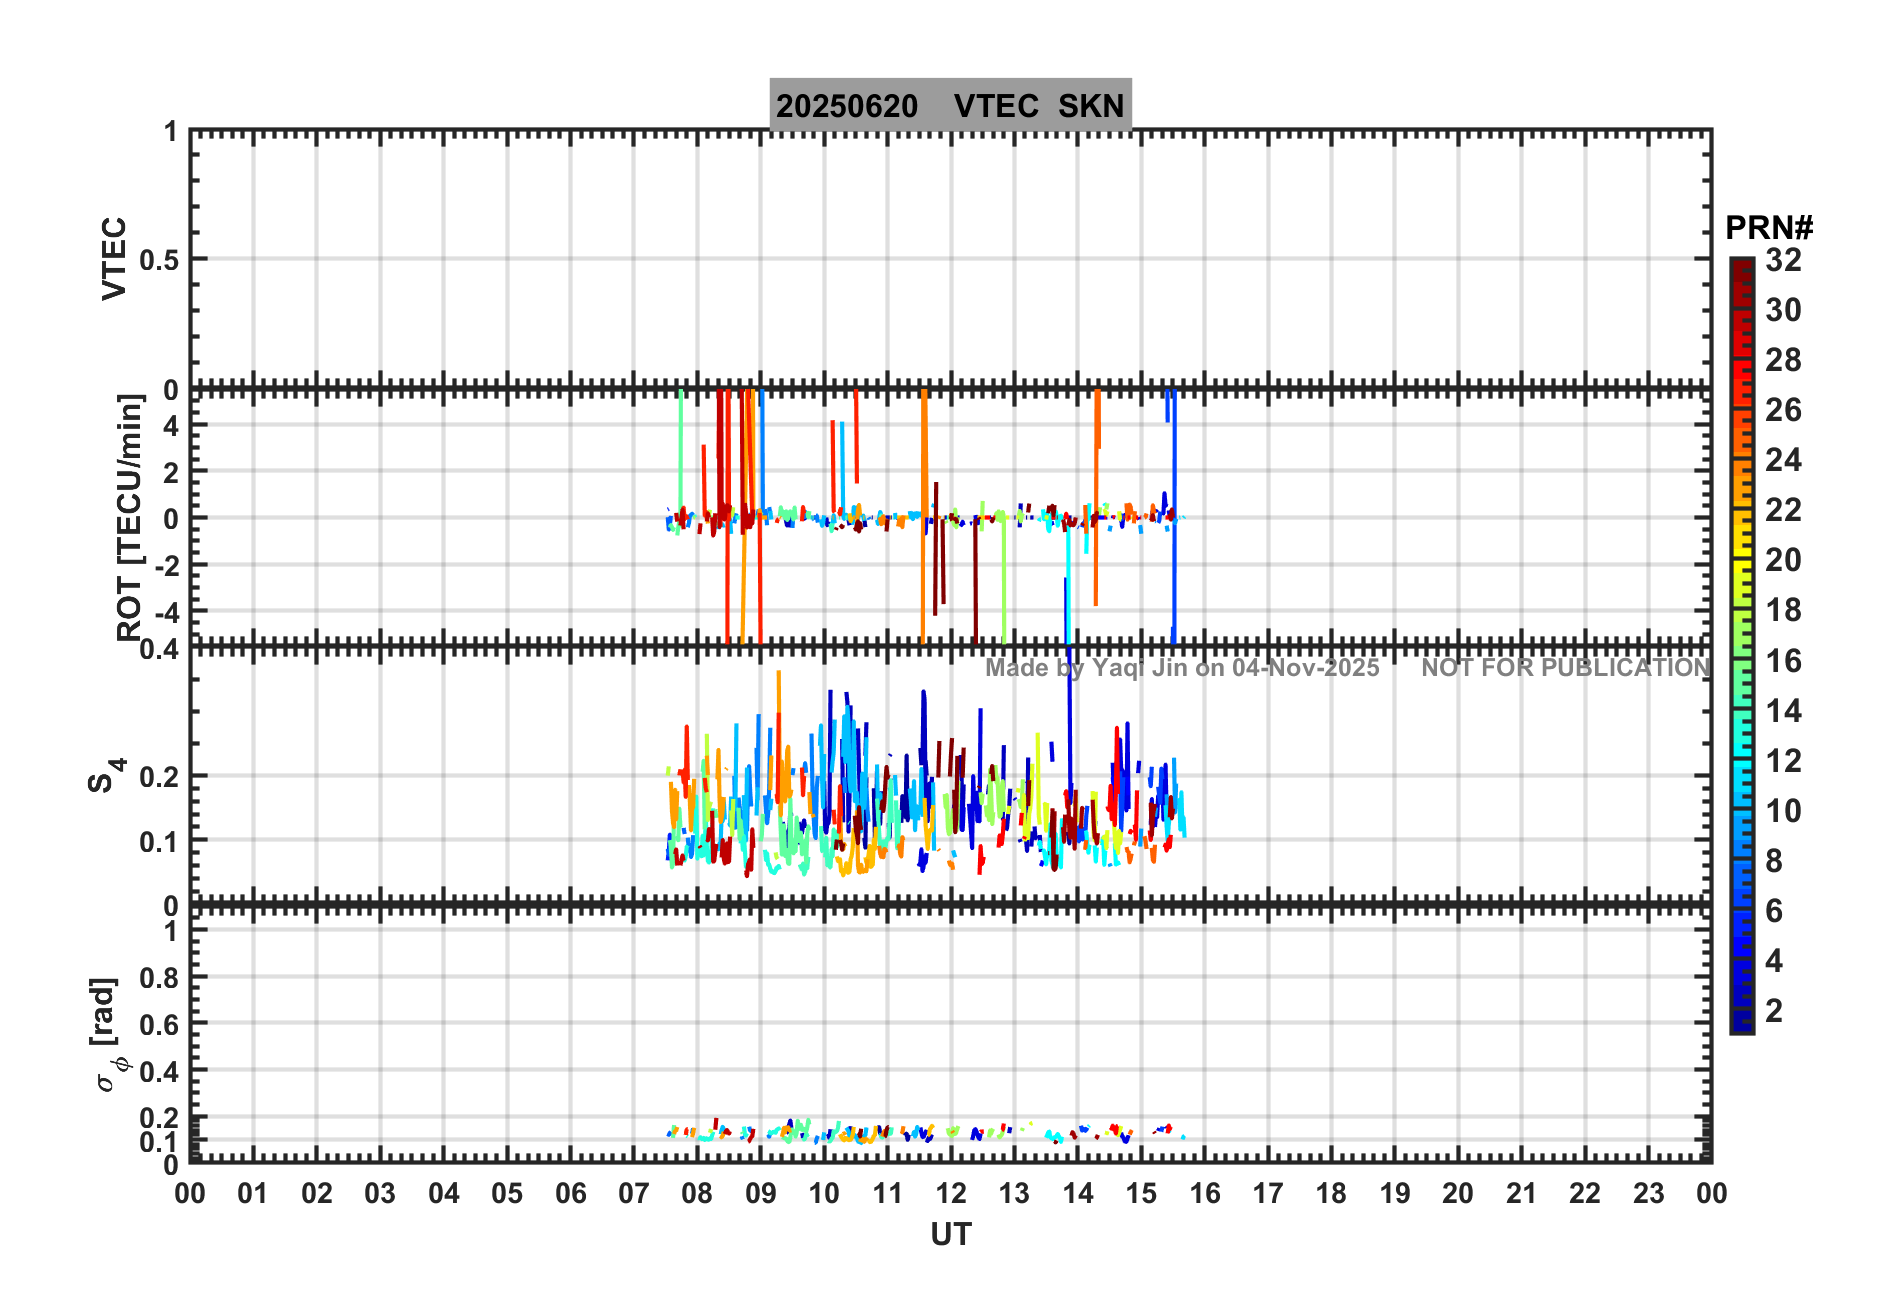Click the colorbar label 28
Viewport: 1902px width, 1292px height.
pyautogui.click(x=1783, y=360)
